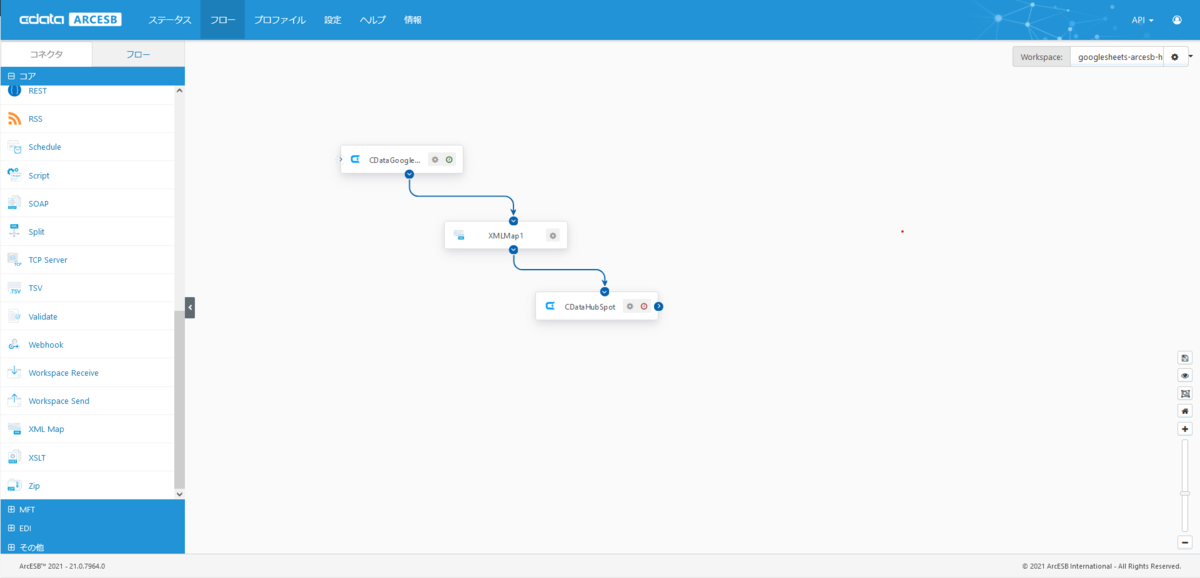Screen dimensions: 1200x578
Task: Open the 設定 menu
Action: (x=333, y=20)
